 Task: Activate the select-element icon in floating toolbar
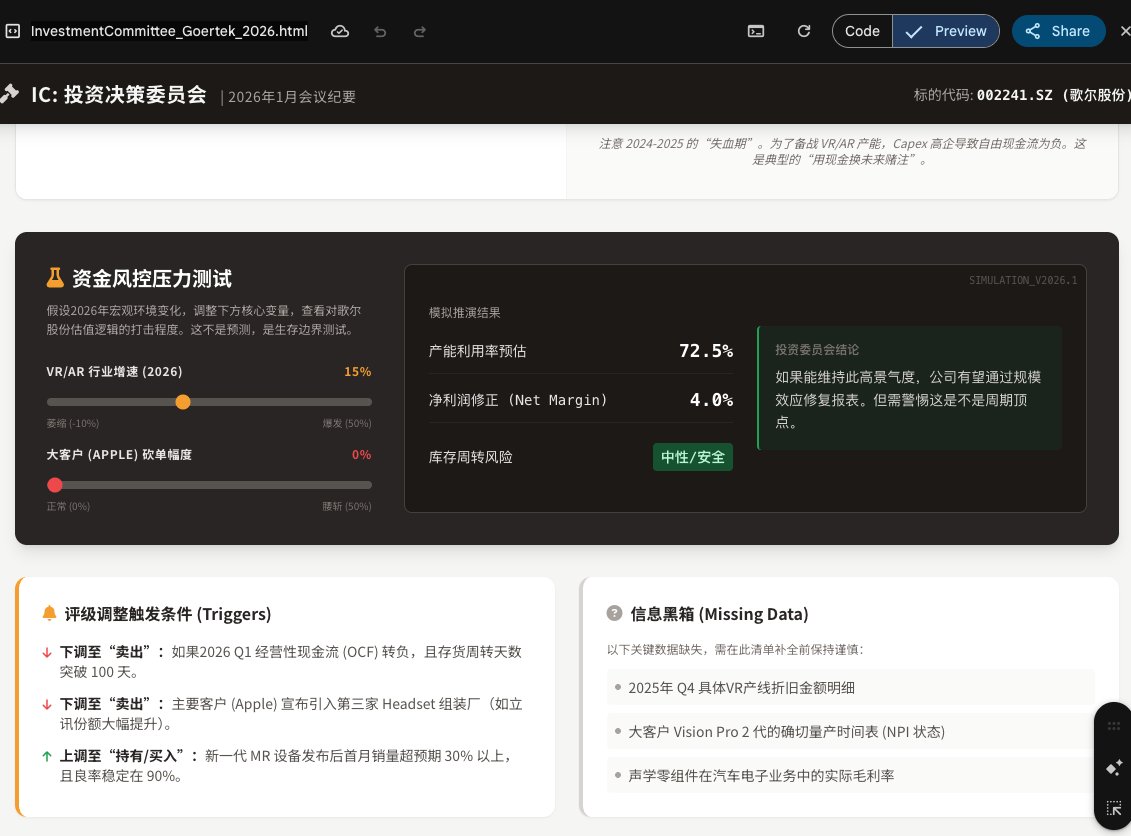click(1112, 808)
